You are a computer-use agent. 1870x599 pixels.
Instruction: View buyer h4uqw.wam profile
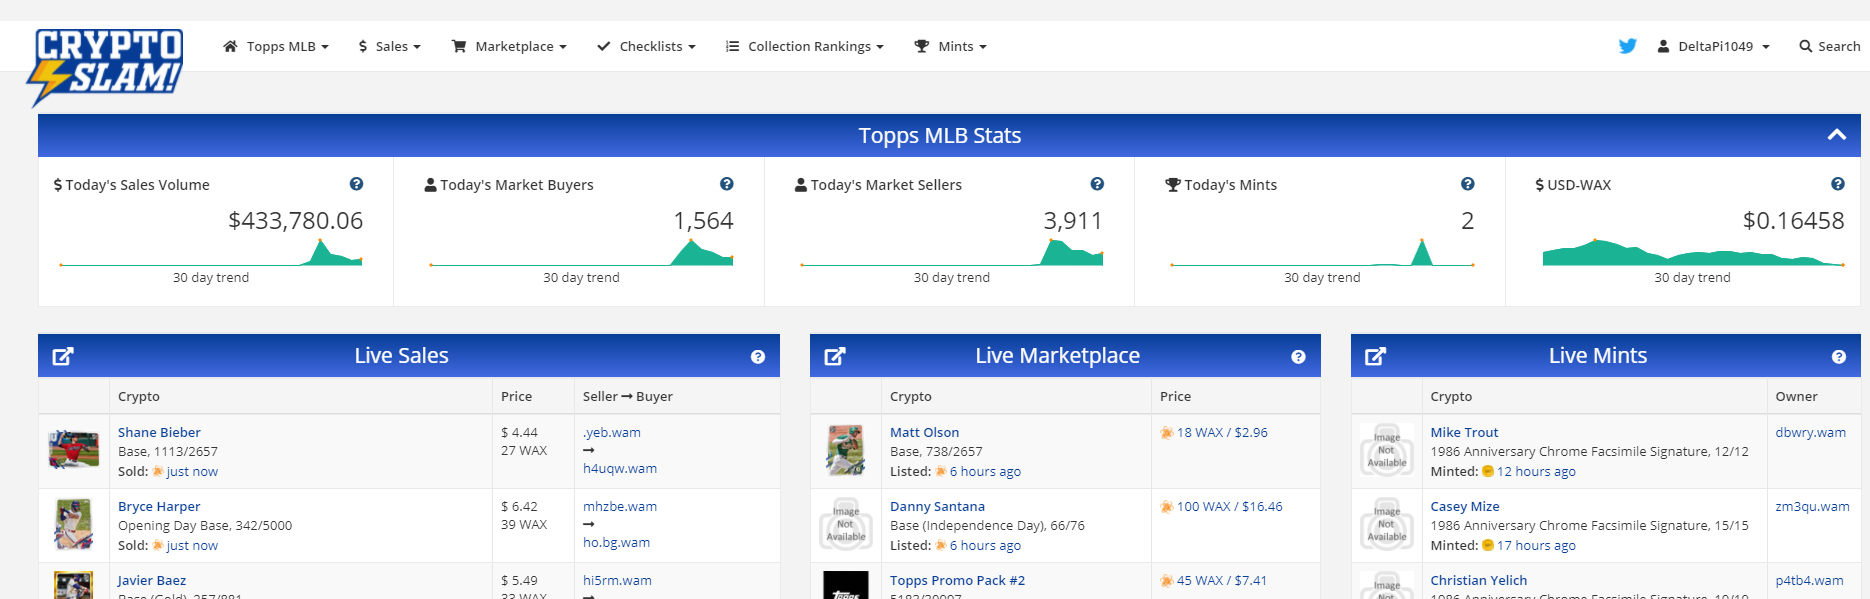620,468
